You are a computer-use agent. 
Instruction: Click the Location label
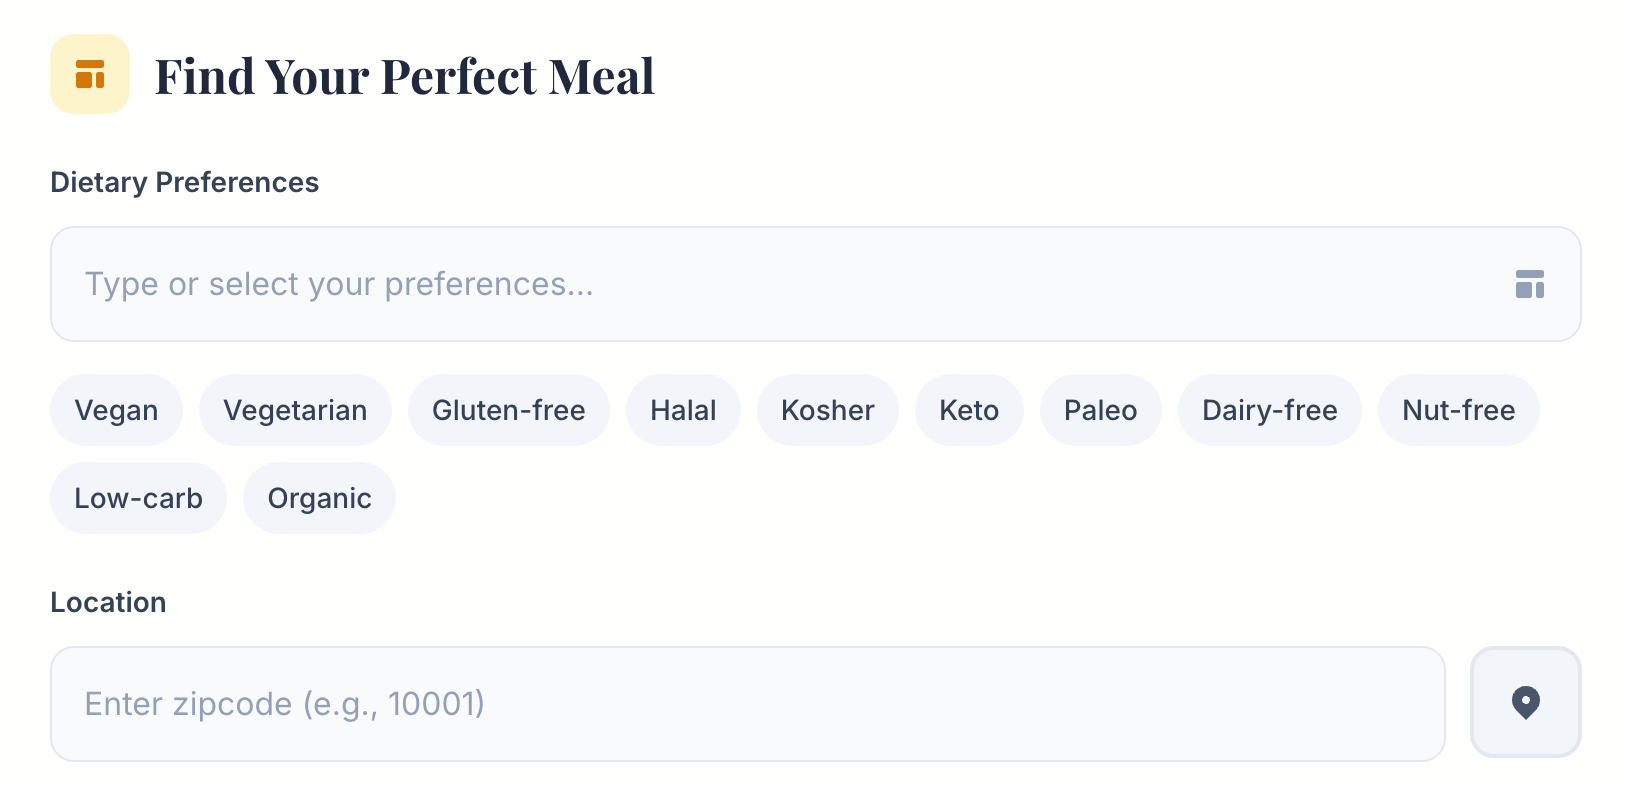pyautogui.click(x=108, y=602)
